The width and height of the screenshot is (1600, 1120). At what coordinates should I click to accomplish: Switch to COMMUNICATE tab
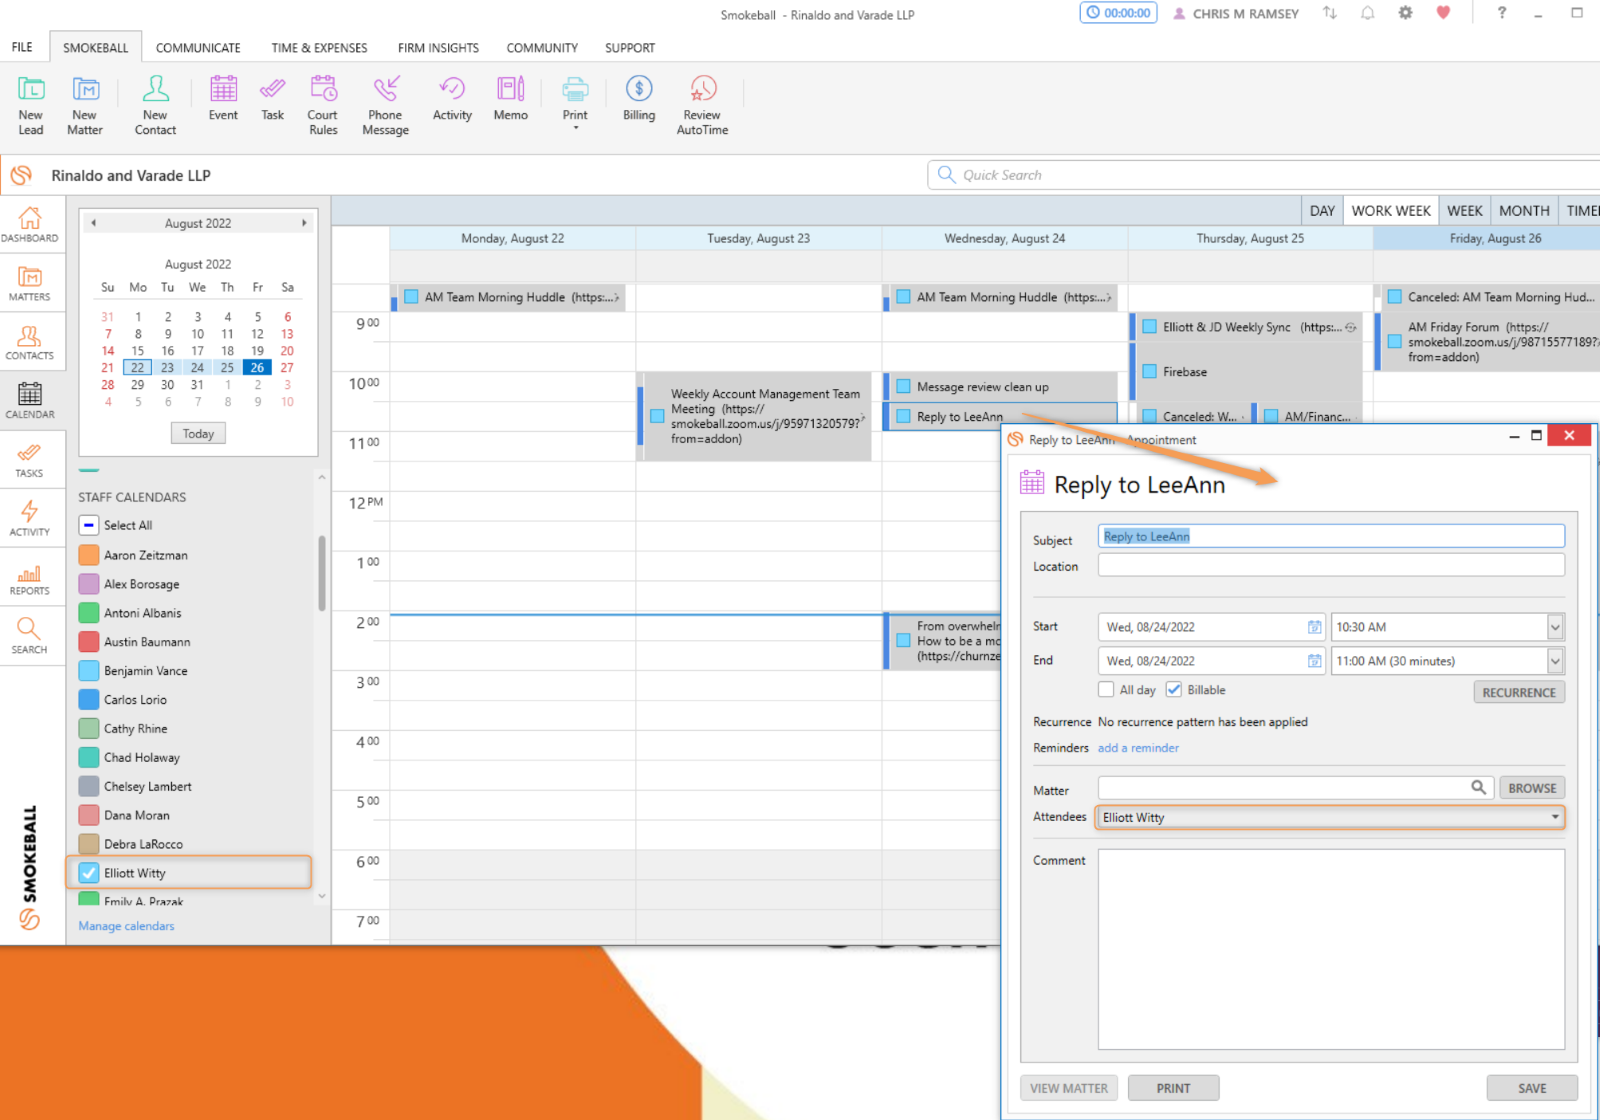pyautogui.click(x=198, y=47)
